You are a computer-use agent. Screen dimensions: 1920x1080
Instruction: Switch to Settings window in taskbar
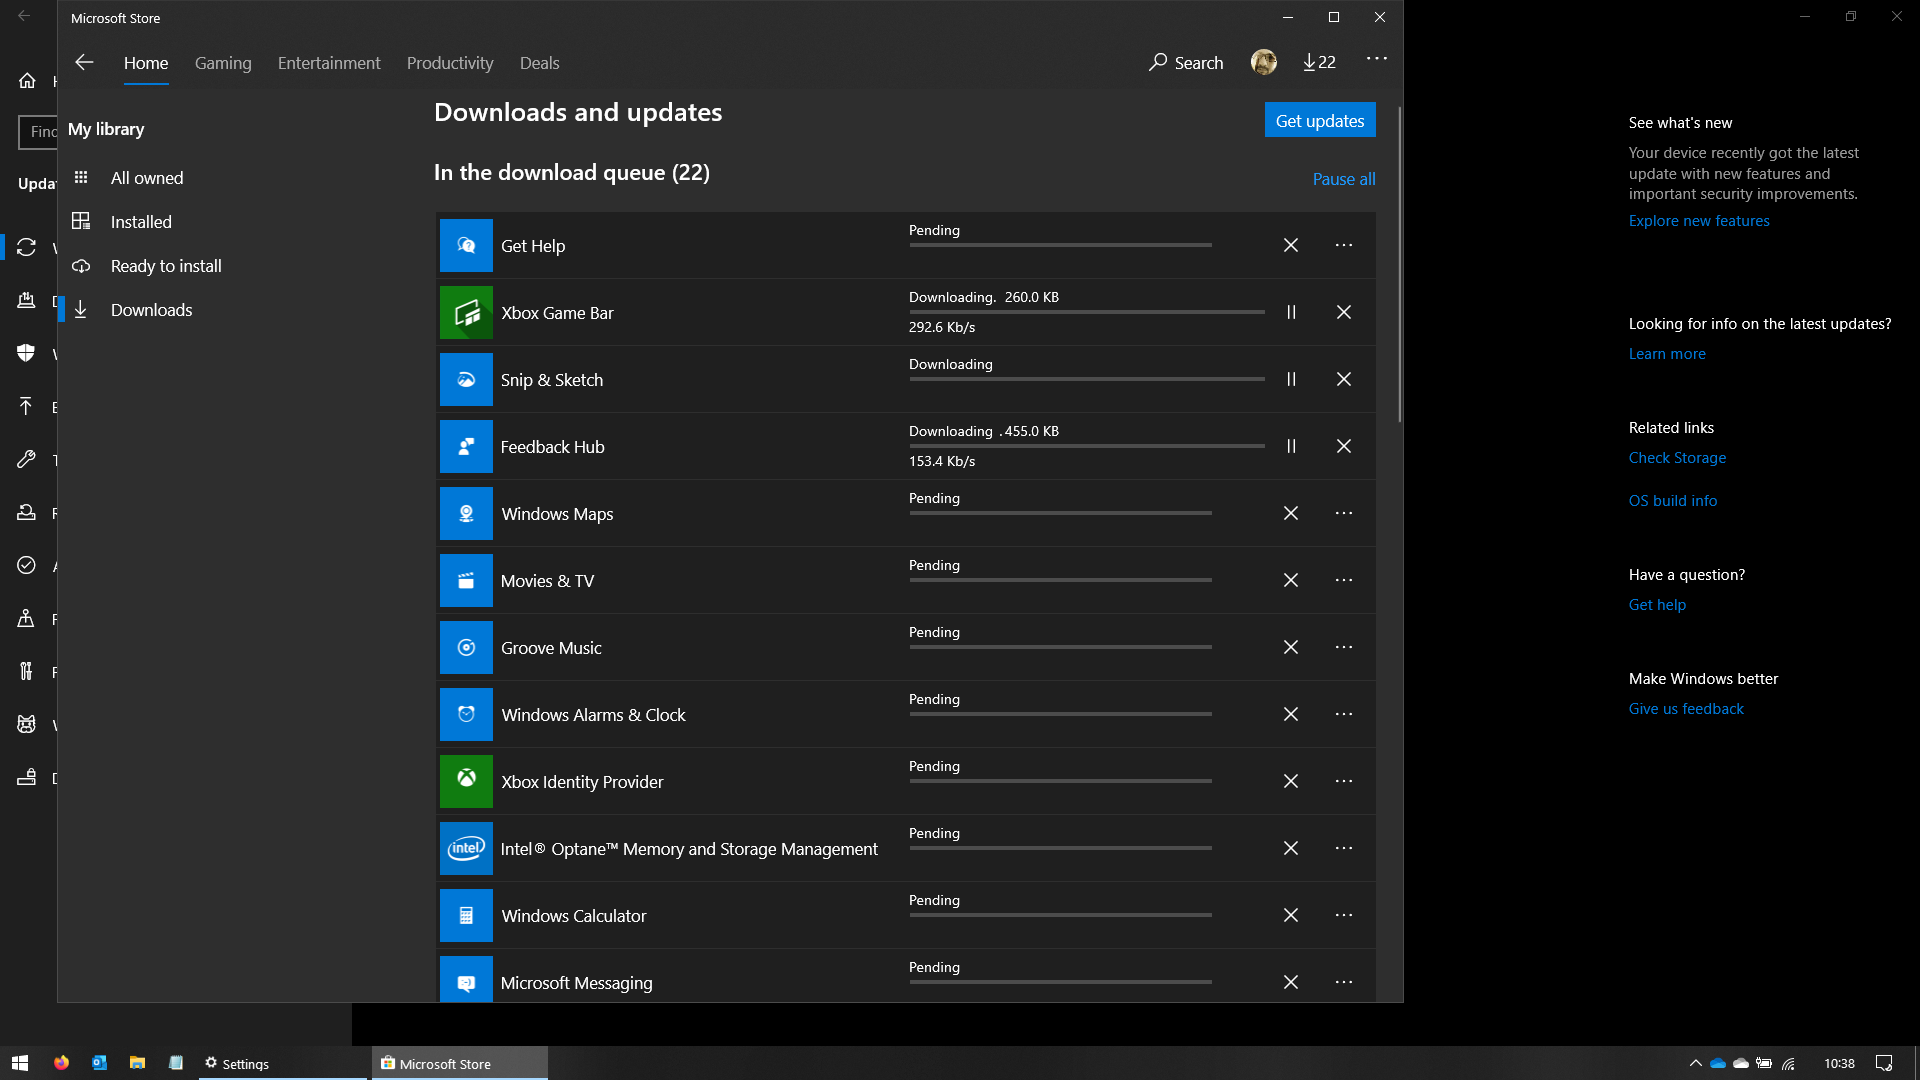(x=283, y=1063)
